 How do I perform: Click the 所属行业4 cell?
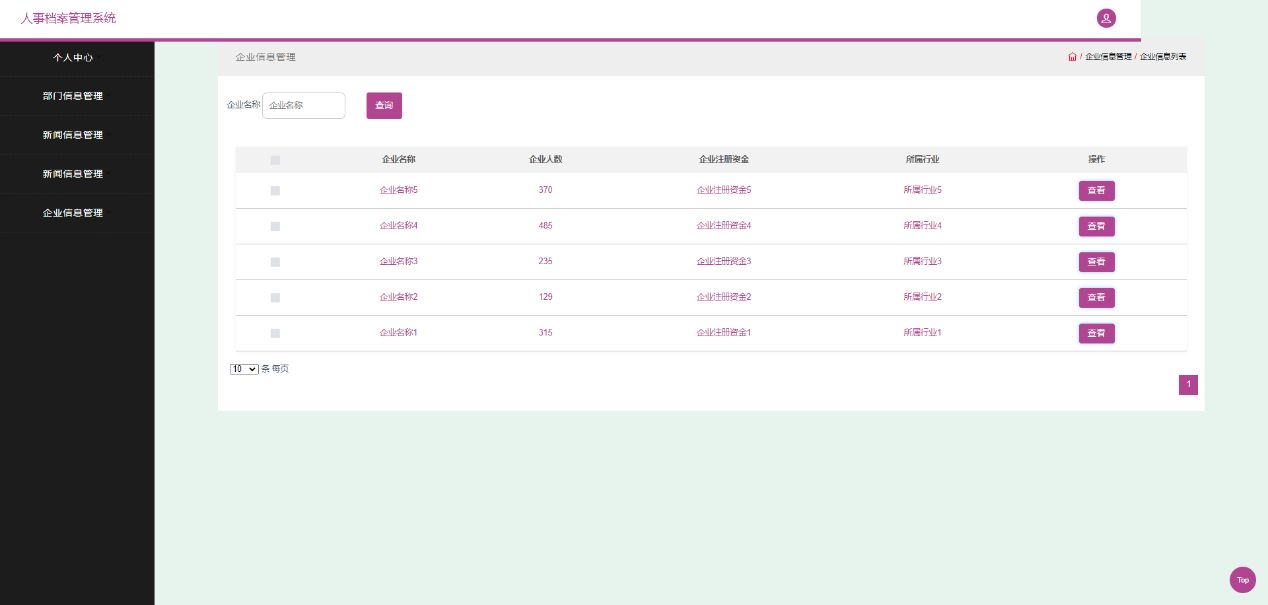click(922, 226)
